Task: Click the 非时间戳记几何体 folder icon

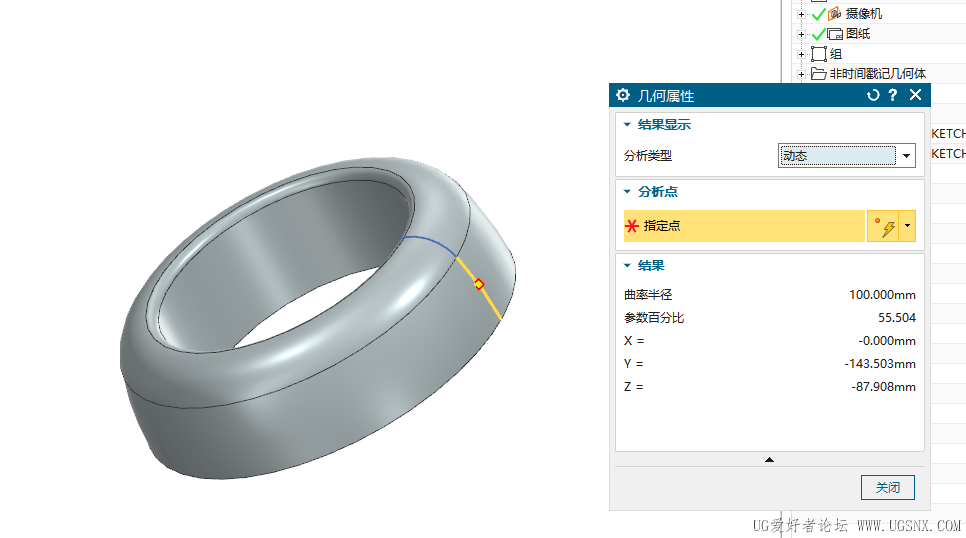Action: [x=819, y=74]
